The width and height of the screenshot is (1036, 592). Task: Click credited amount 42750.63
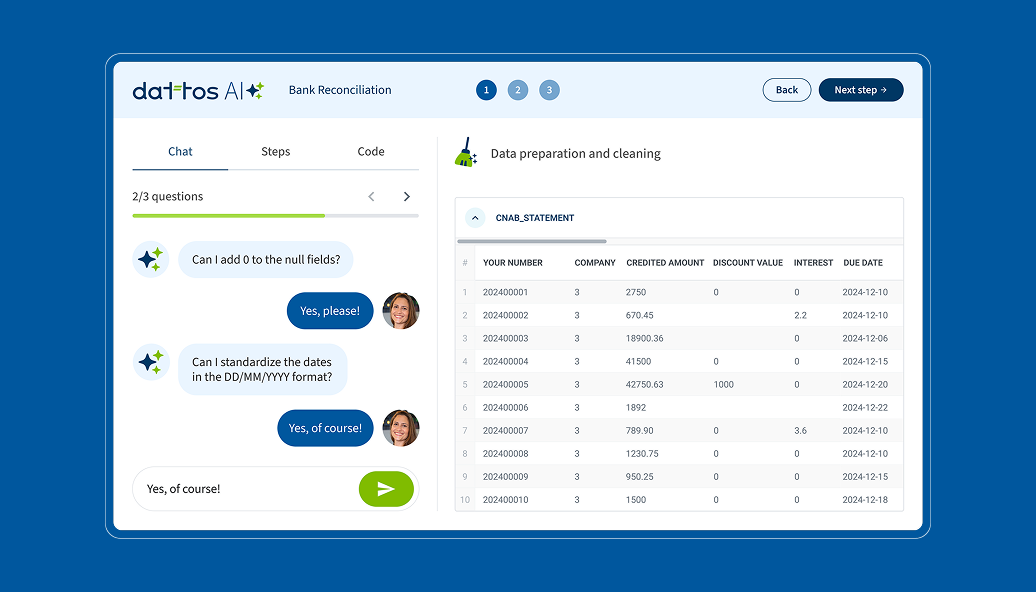coord(645,385)
